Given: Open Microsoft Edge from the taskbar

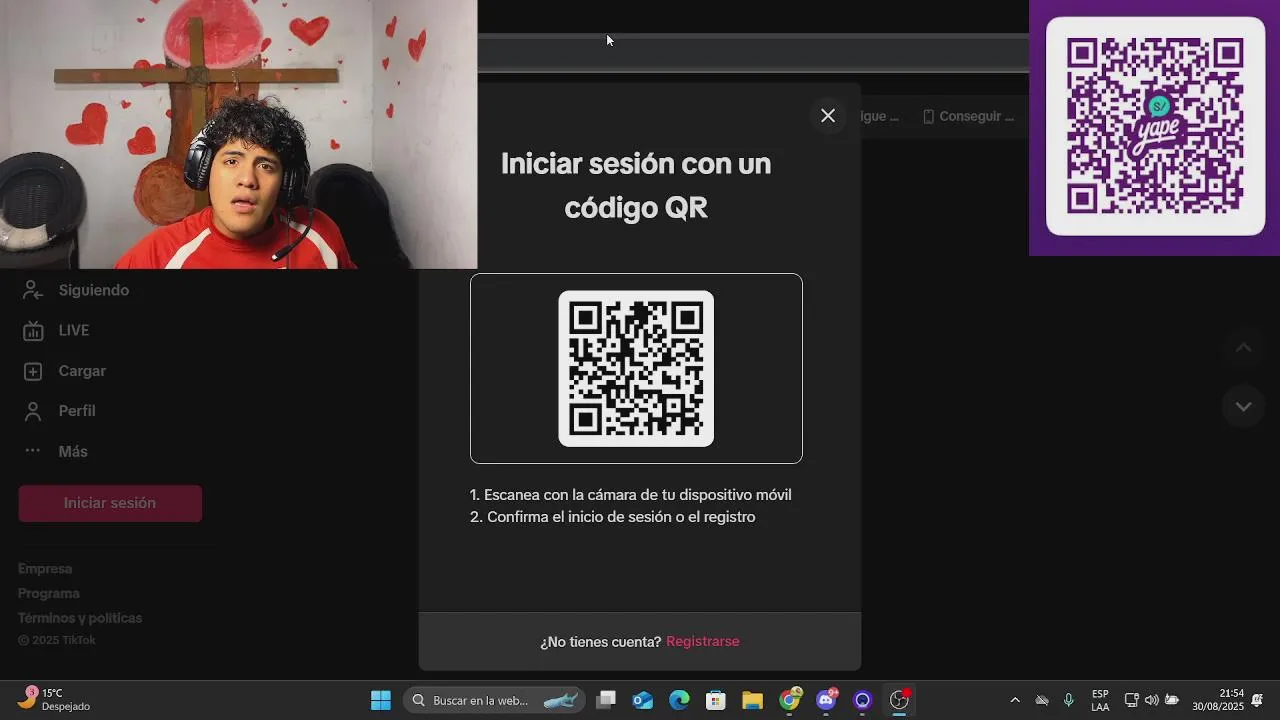Looking at the screenshot, I should point(679,700).
